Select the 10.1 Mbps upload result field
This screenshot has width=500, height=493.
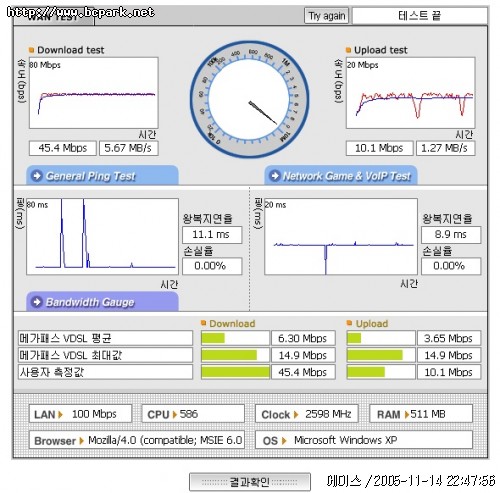click(379, 148)
